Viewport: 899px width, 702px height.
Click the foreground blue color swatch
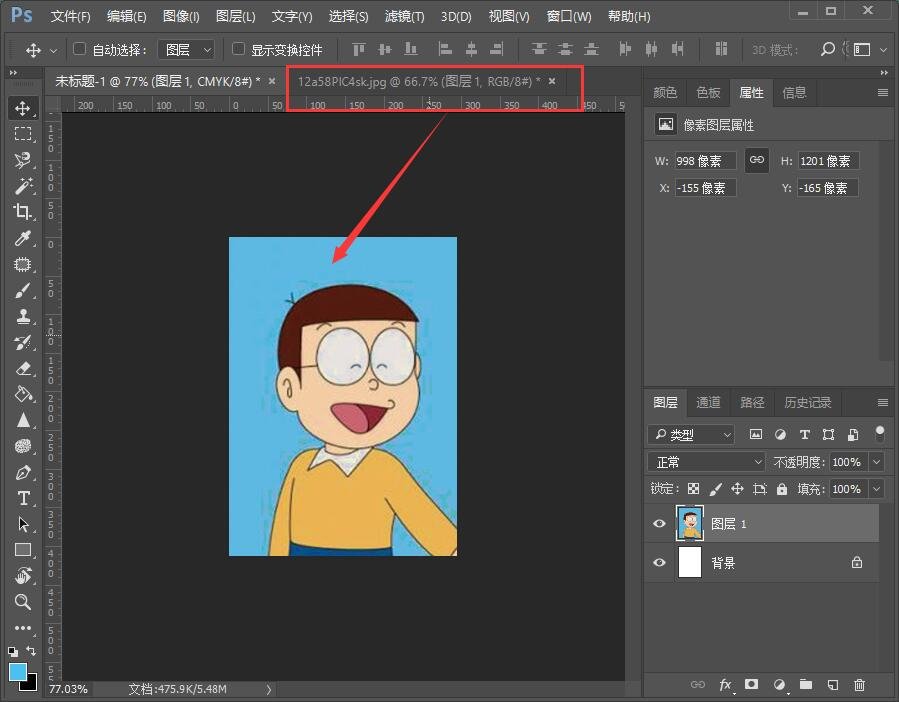pyautogui.click(x=17, y=672)
